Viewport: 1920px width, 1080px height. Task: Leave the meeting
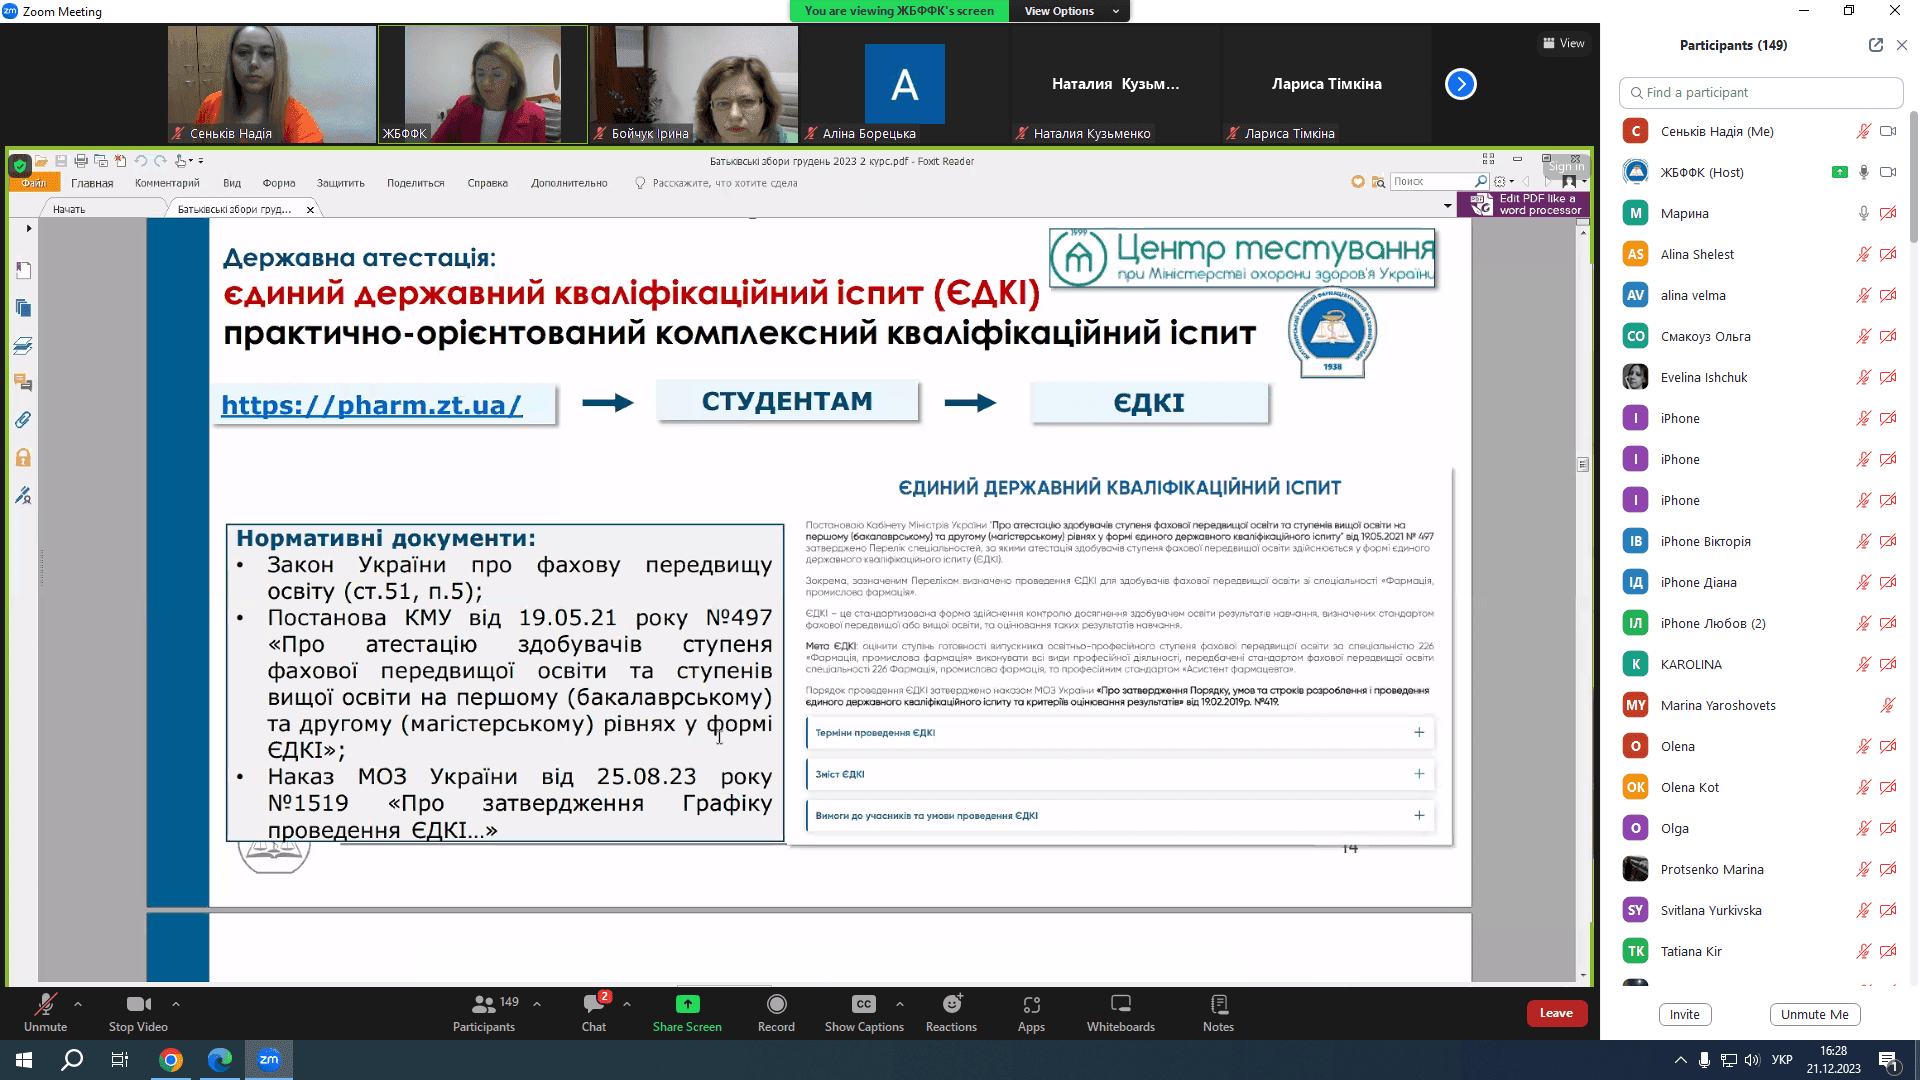pos(1556,1013)
